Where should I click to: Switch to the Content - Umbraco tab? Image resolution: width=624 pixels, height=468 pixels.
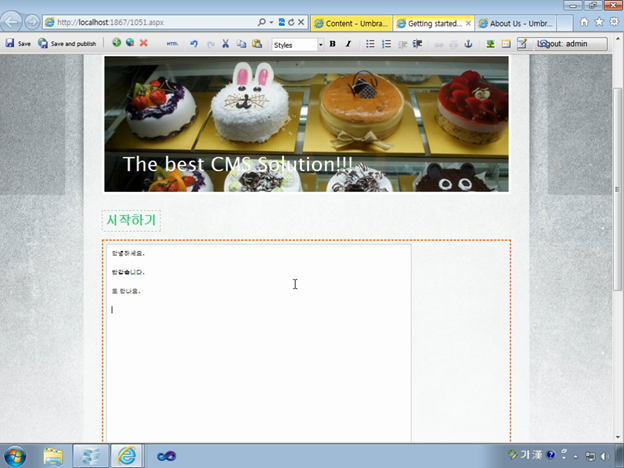351,23
